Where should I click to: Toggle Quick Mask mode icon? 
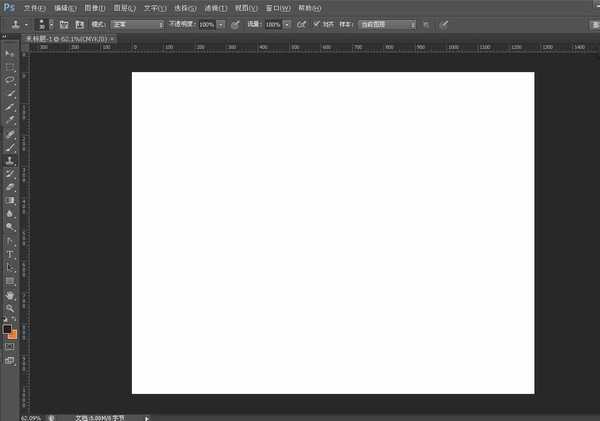tap(10, 346)
